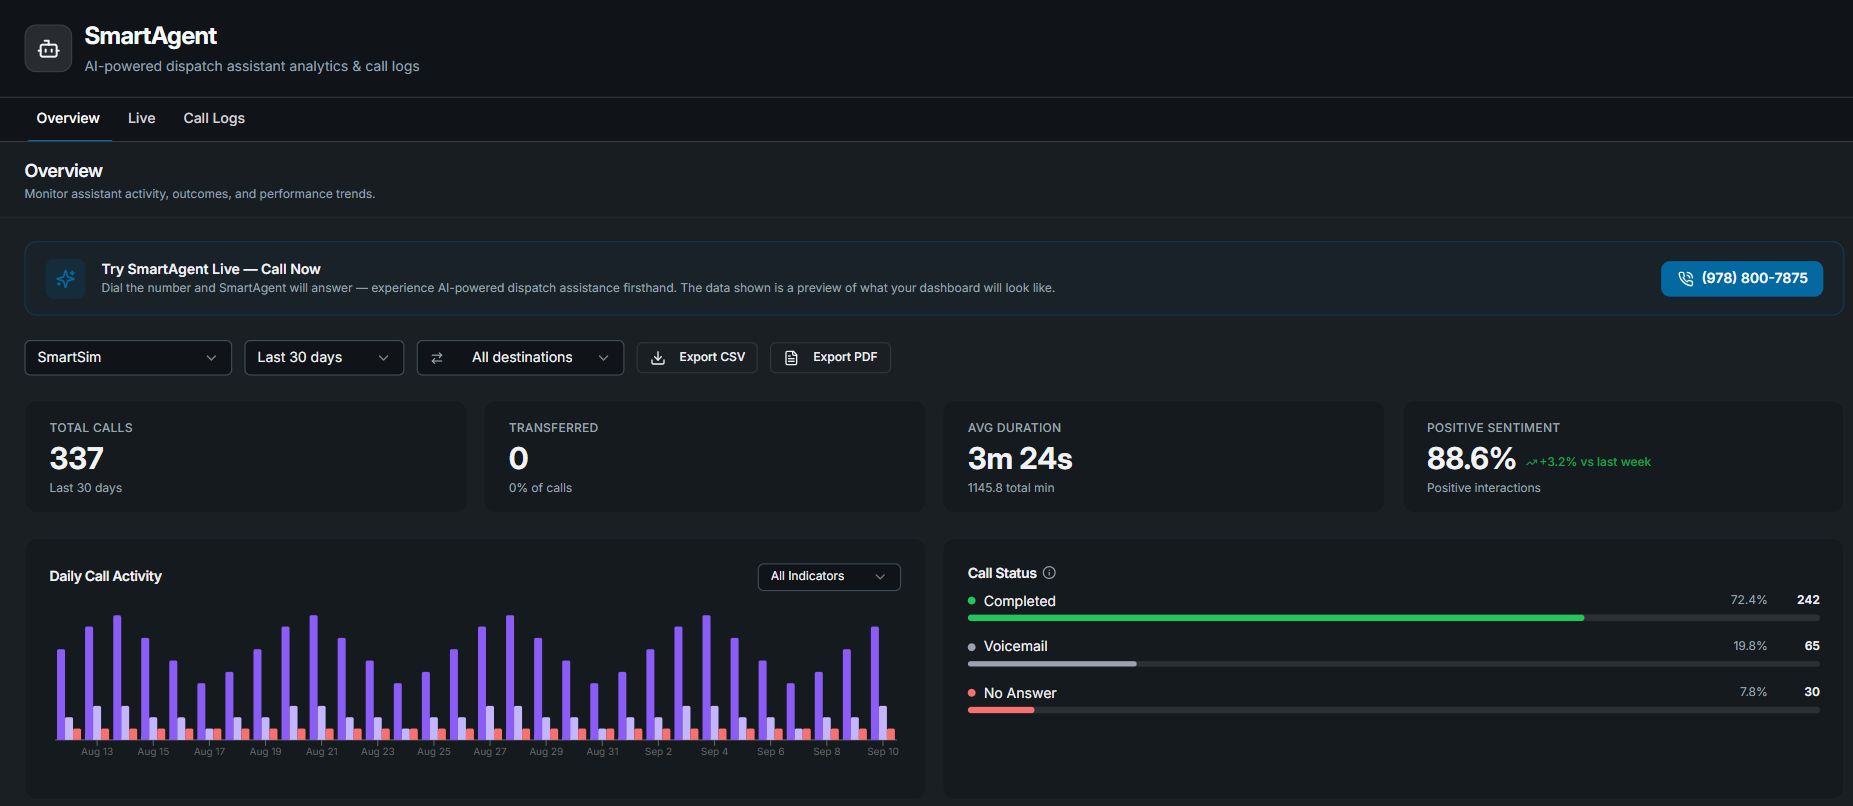Click the 30 no answer count
The image size is (1853, 806).
click(1812, 692)
